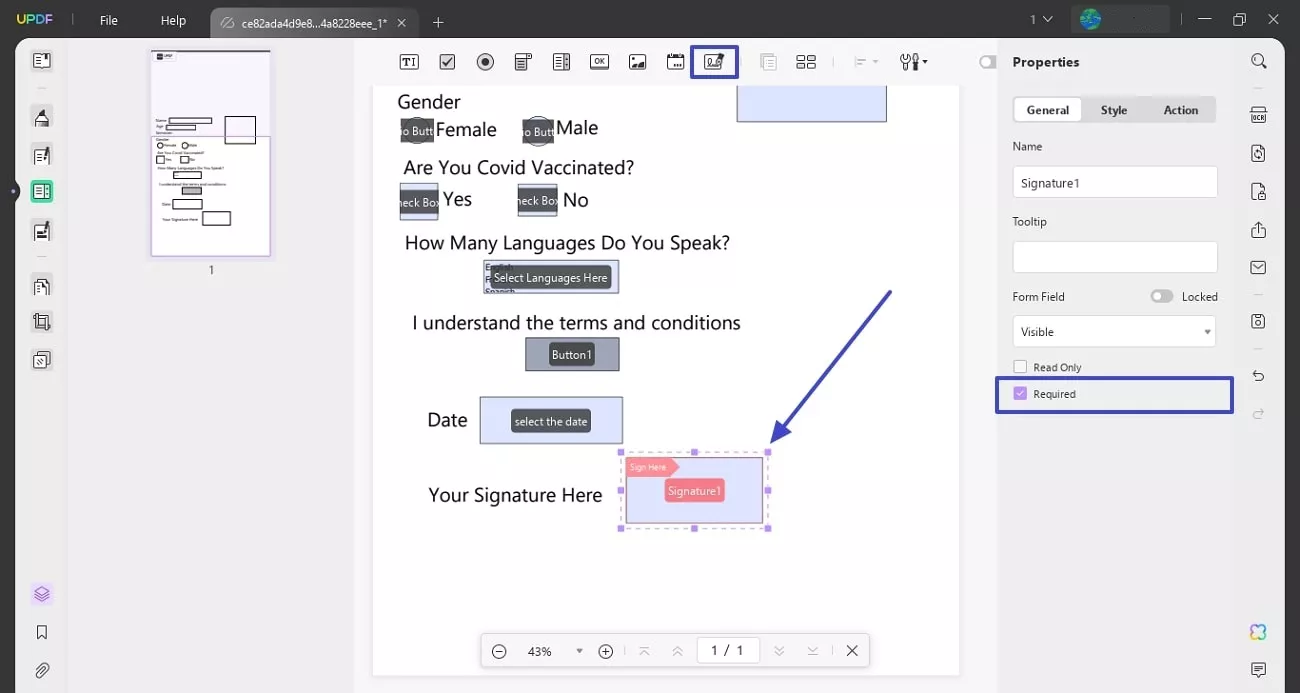Open the Page Tools stack icon
This screenshot has width=1300, height=693.
pyautogui.click(x=41, y=360)
